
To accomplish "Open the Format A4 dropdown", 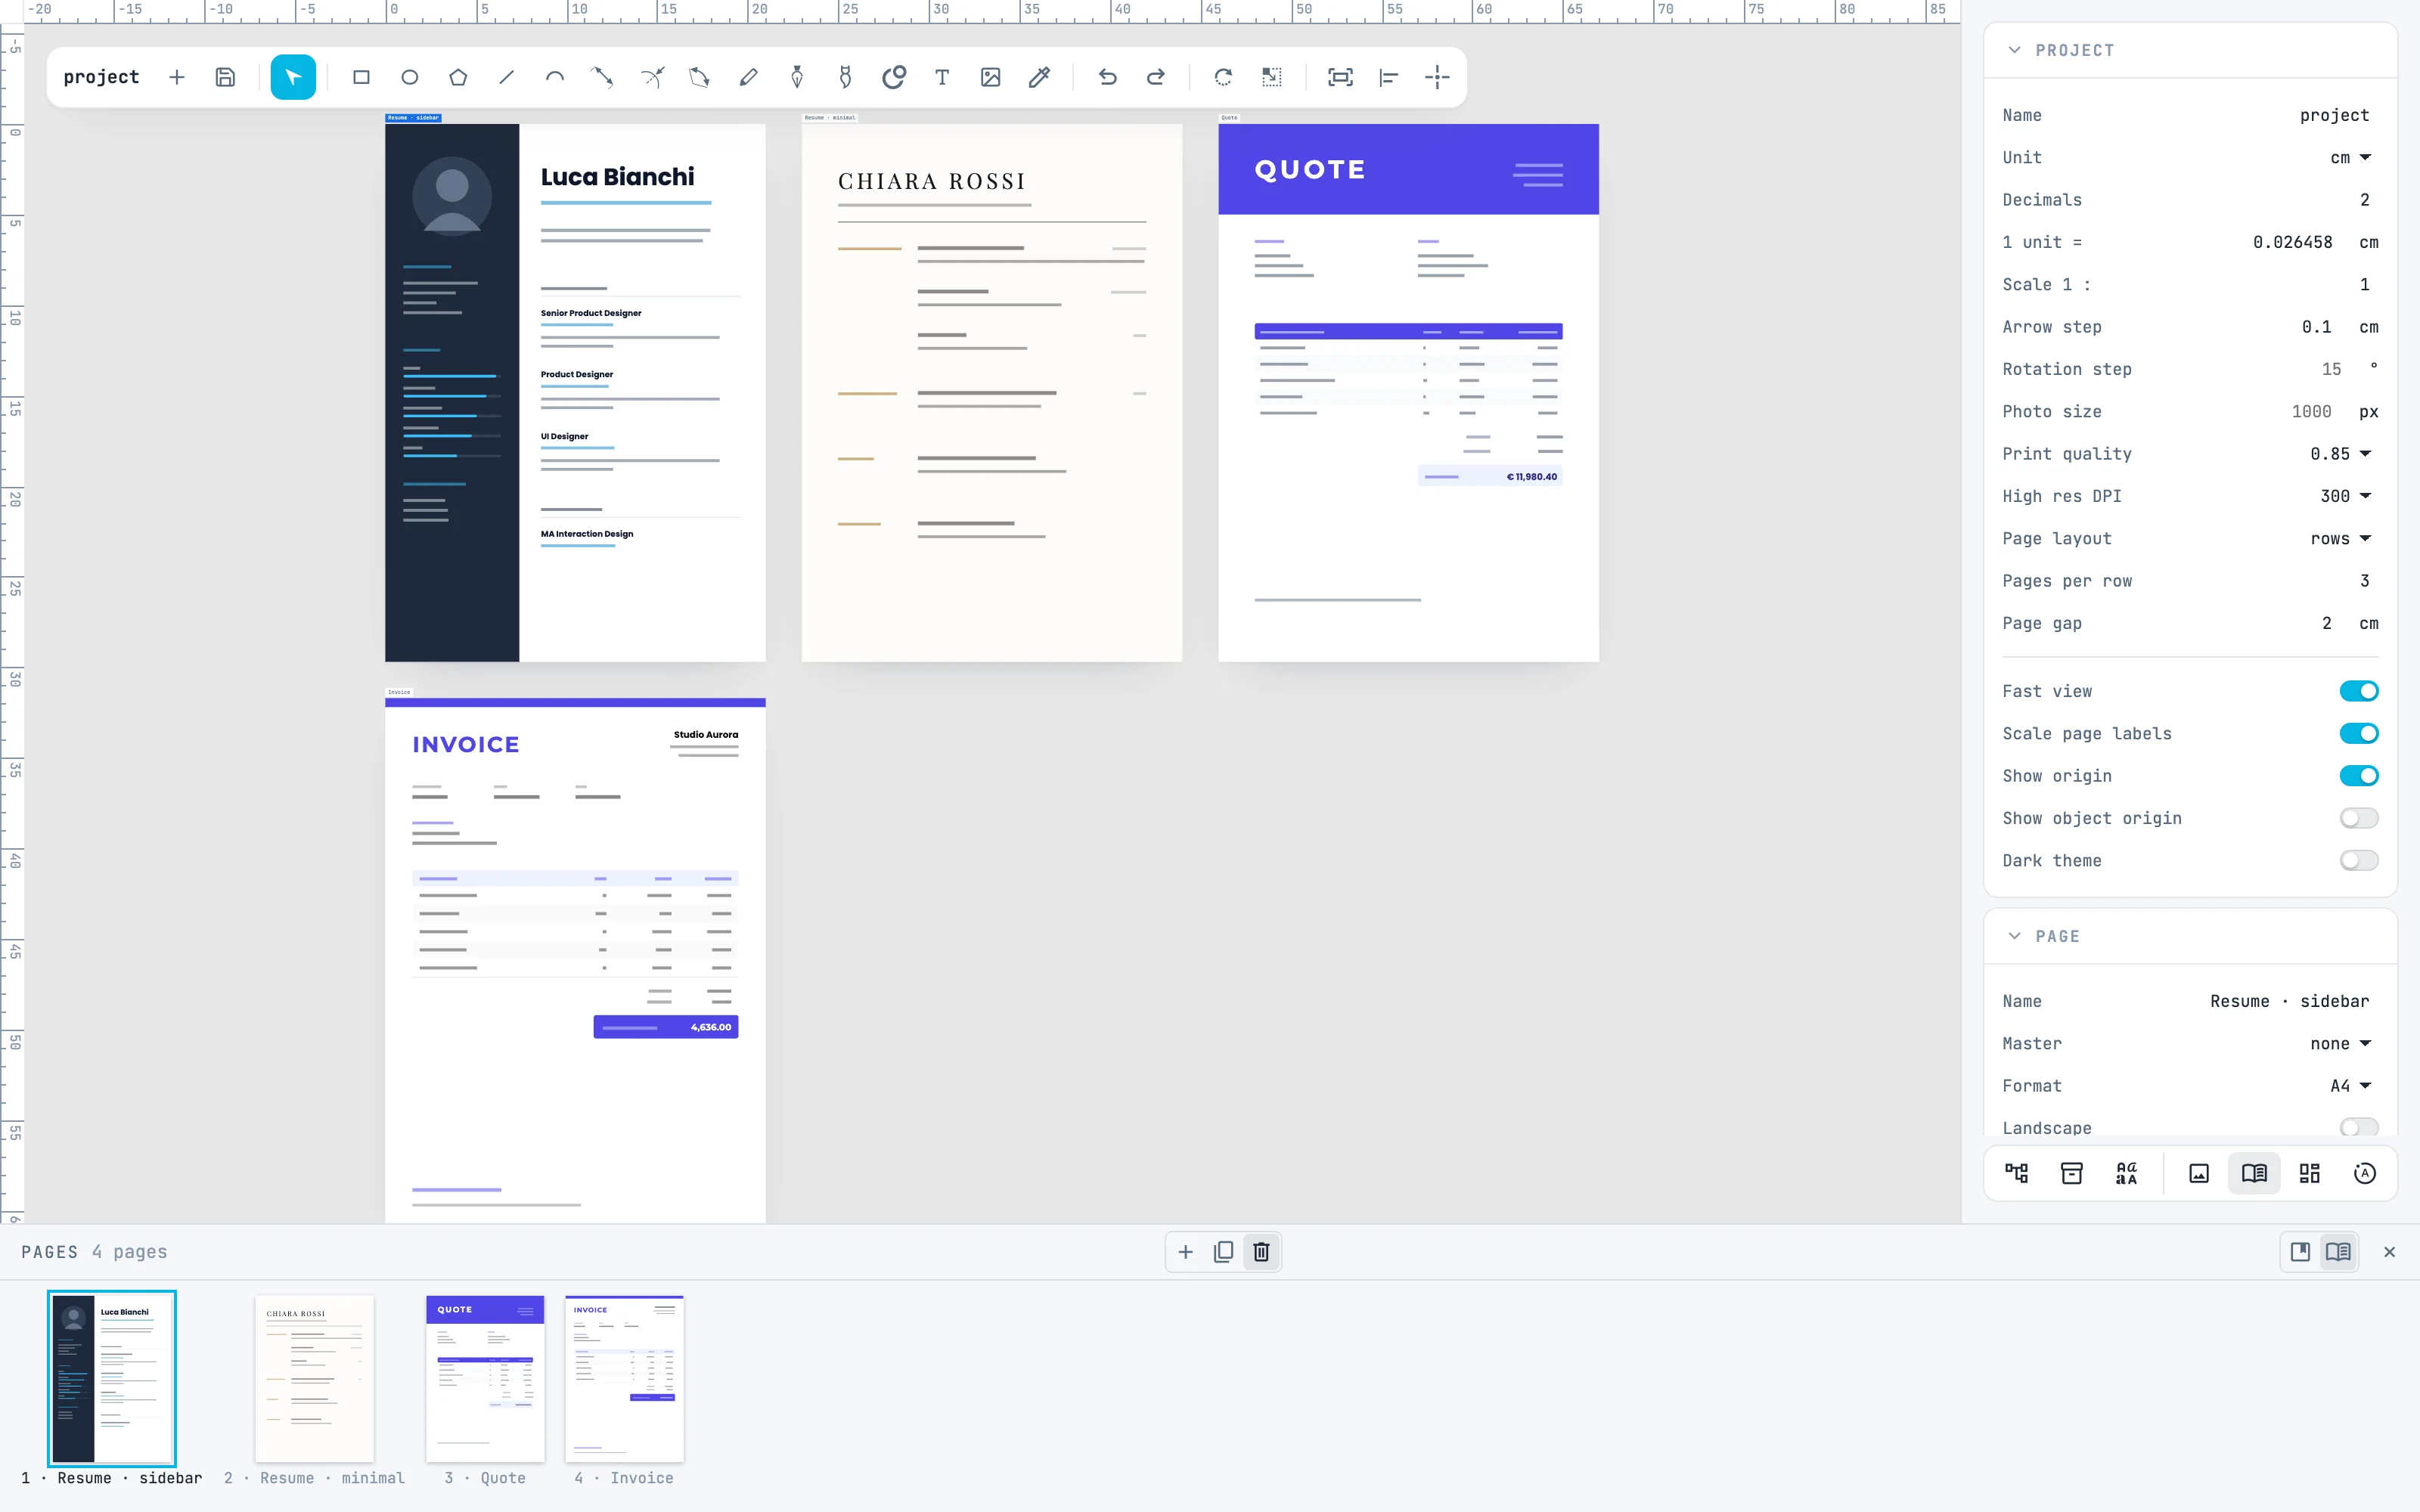I will (2350, 1086).
